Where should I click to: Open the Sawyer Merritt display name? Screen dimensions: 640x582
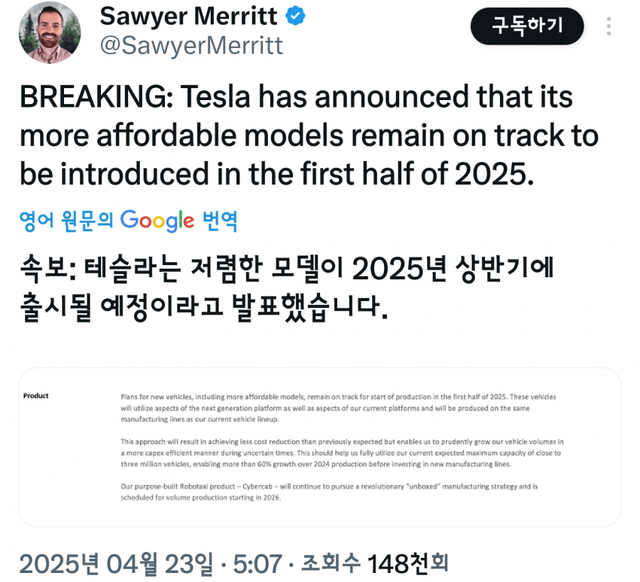(x=188, y=16)
